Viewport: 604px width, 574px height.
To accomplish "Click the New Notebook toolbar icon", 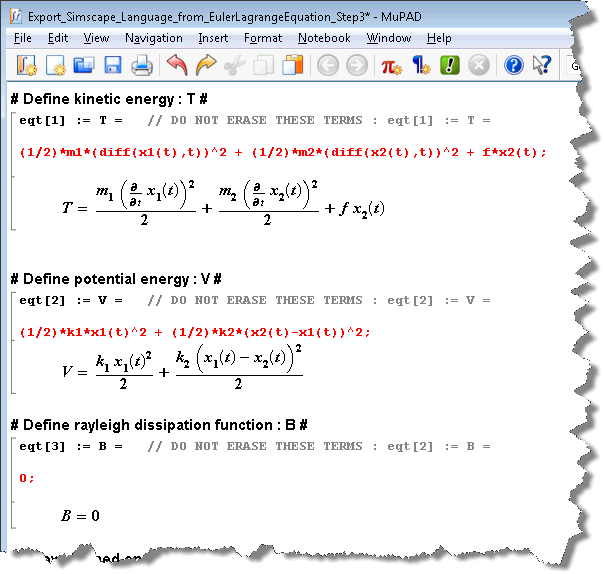I will [x=27, y=66].
